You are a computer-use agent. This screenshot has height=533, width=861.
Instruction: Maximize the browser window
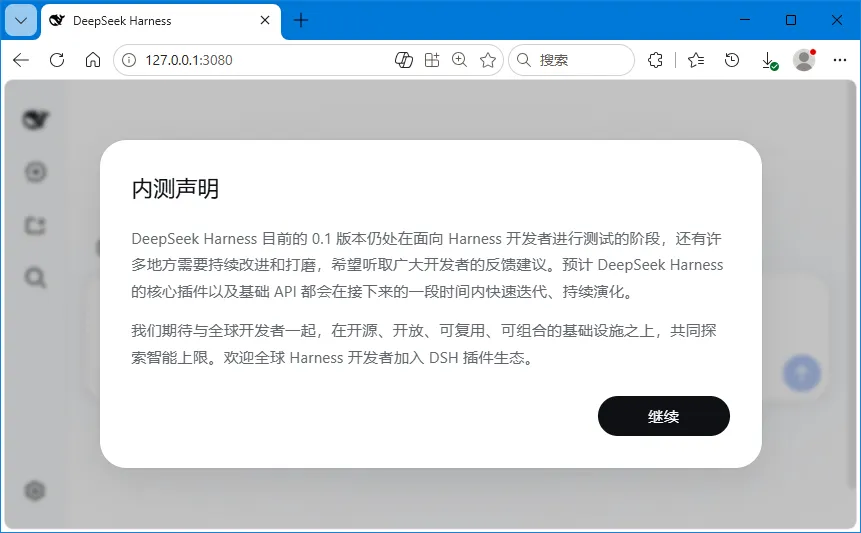pyautogui.click(x=791, y=20)
